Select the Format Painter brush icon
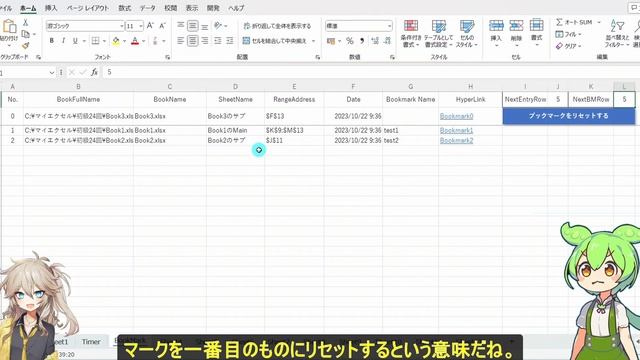The image size is (640, 360). click(26, 45)
